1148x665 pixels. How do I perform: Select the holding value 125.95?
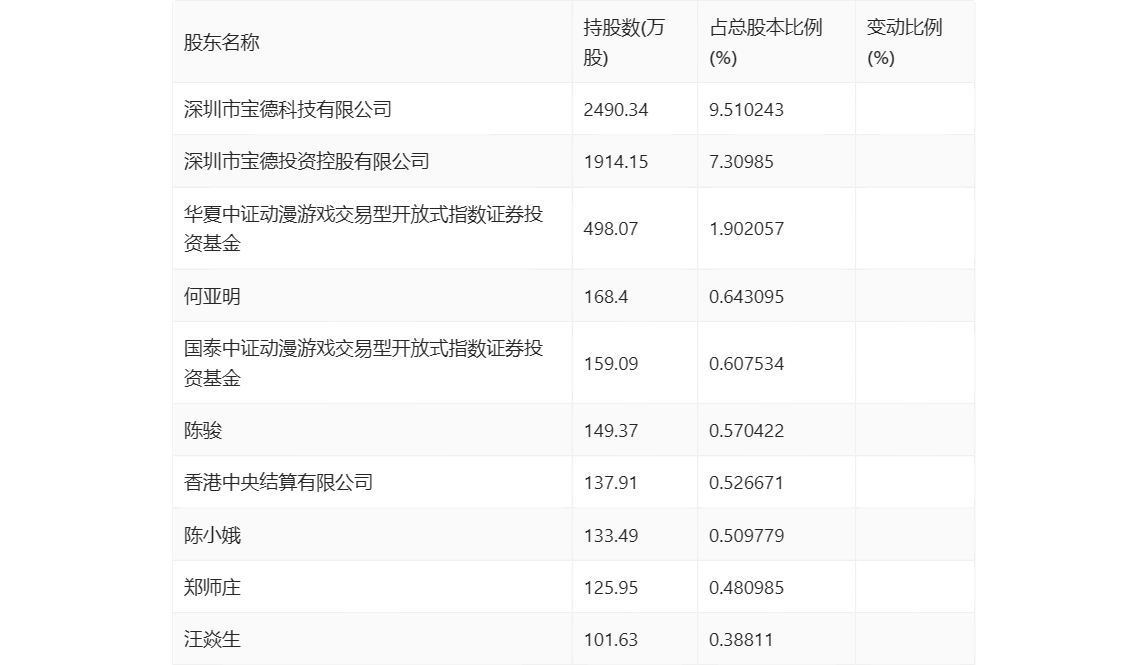pos(611,587)
